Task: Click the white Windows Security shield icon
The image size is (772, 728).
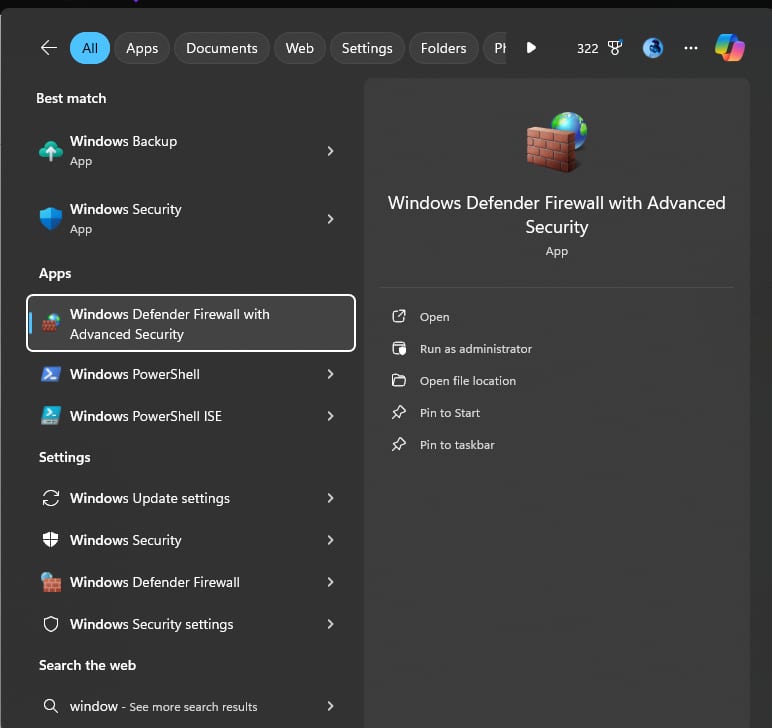Action: point(51,540)
